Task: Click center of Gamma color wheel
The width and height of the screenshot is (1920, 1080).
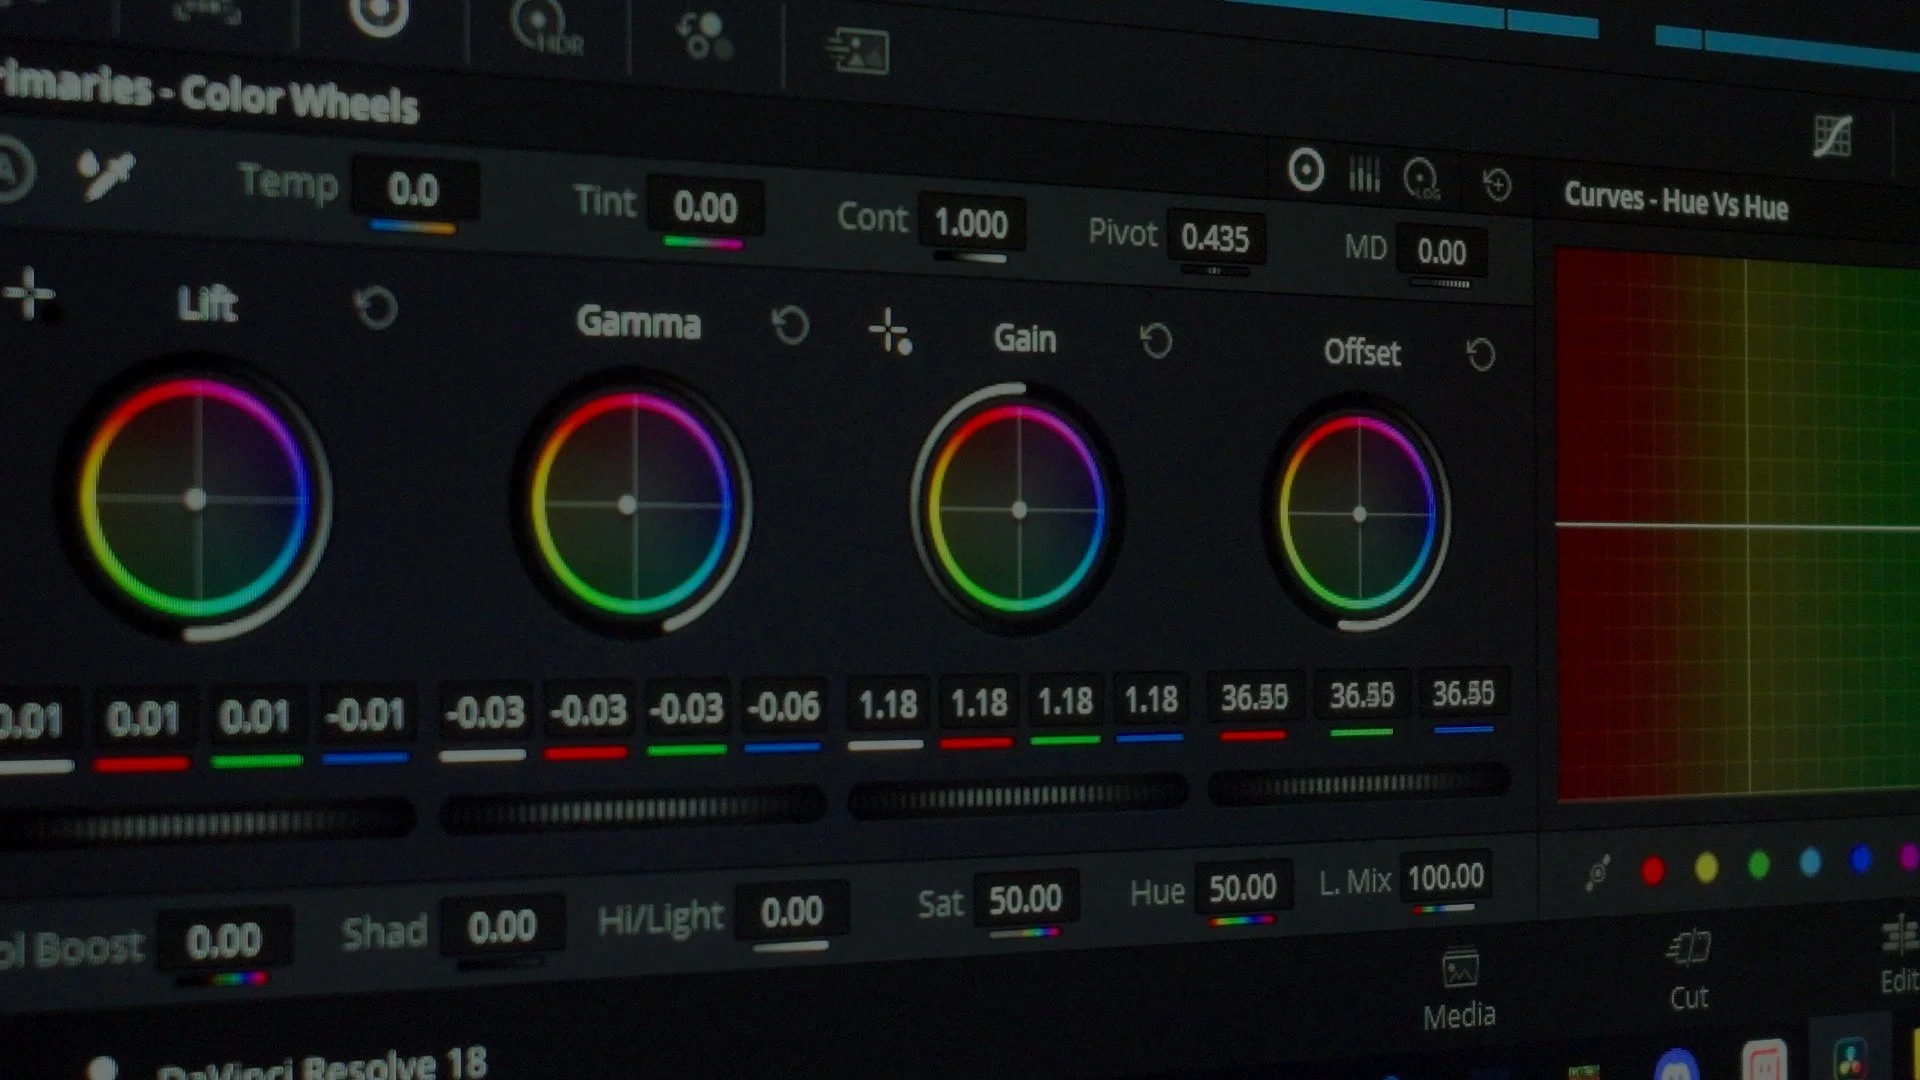Action: [627, 505]
